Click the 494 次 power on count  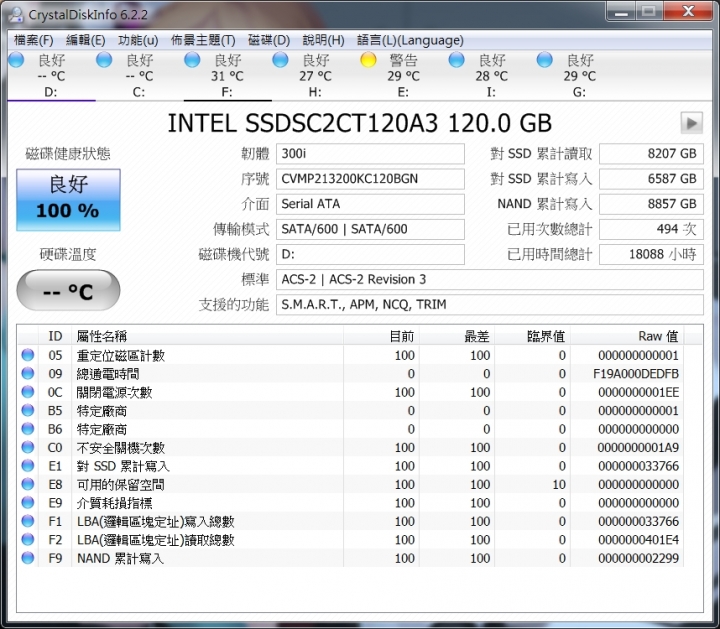pos(651,229)
